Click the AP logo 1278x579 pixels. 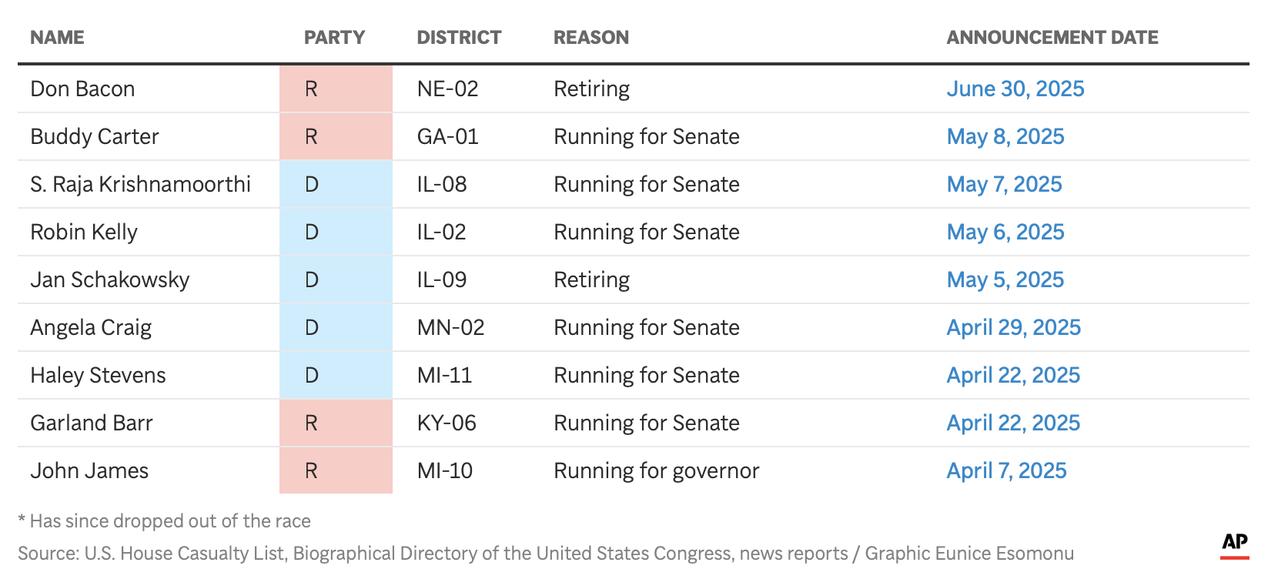pos(1234,544)
